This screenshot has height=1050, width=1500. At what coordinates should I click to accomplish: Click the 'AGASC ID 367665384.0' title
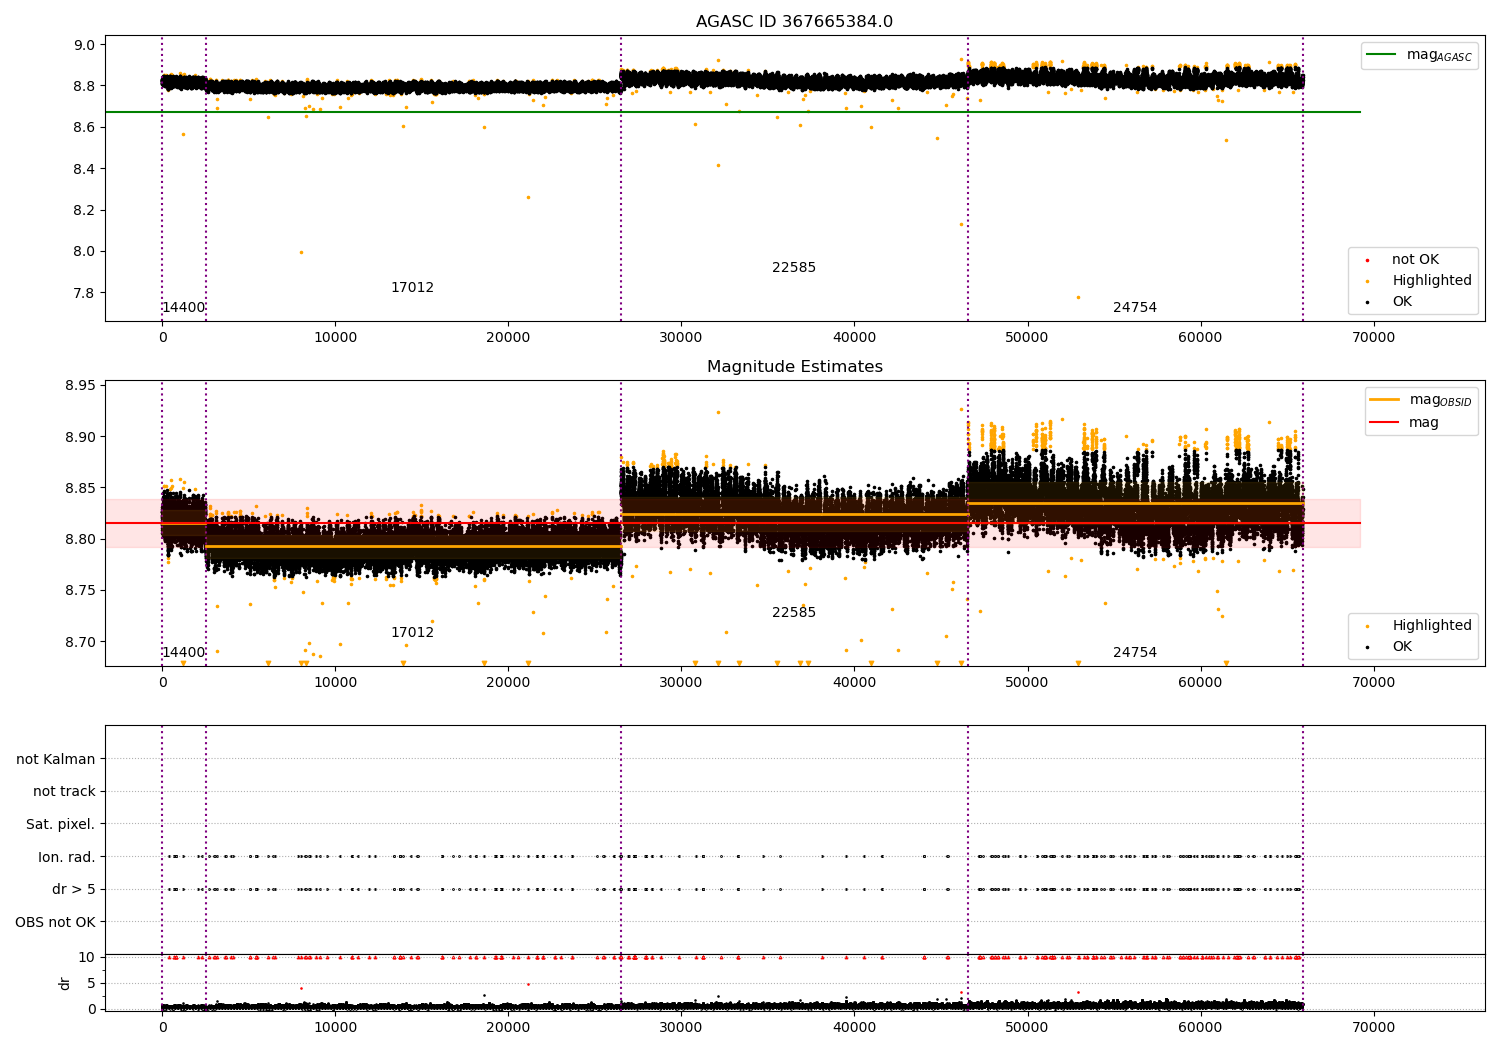pyautogui.click(x=795, y=22)
